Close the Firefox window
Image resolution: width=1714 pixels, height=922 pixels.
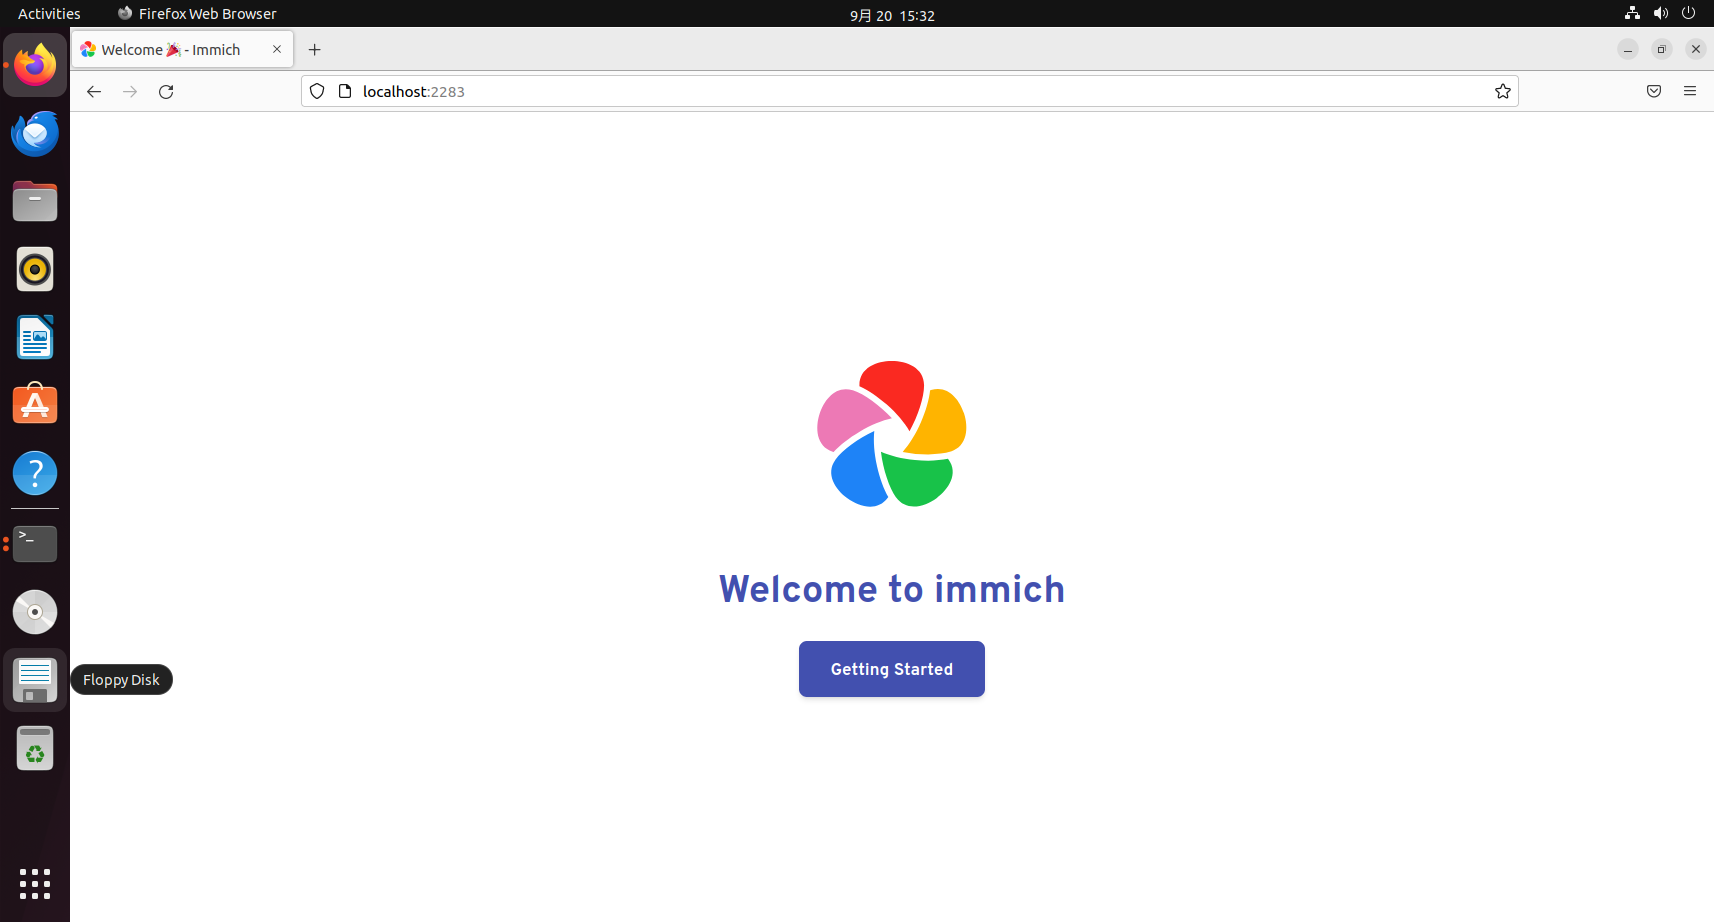(1696, 49)
